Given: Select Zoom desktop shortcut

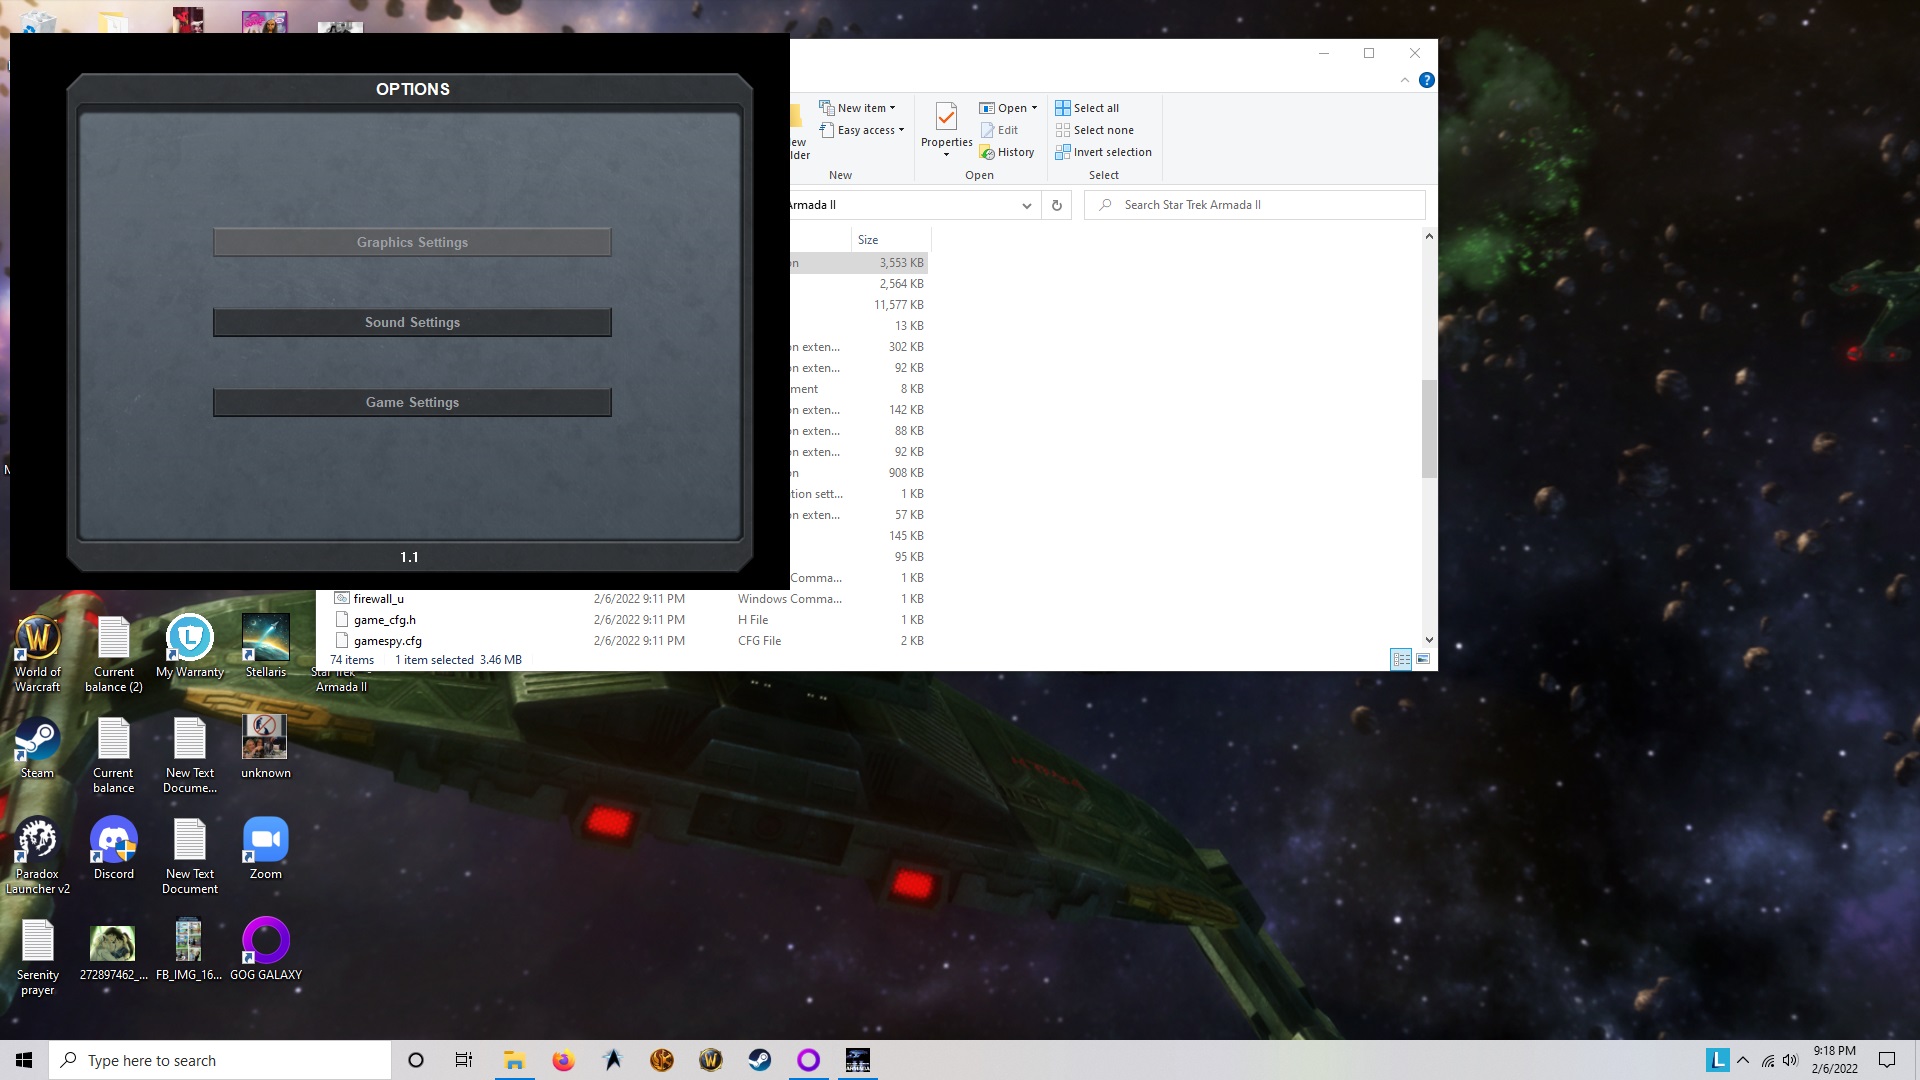Looking at the screenshot, I should [x=266, y=848].
